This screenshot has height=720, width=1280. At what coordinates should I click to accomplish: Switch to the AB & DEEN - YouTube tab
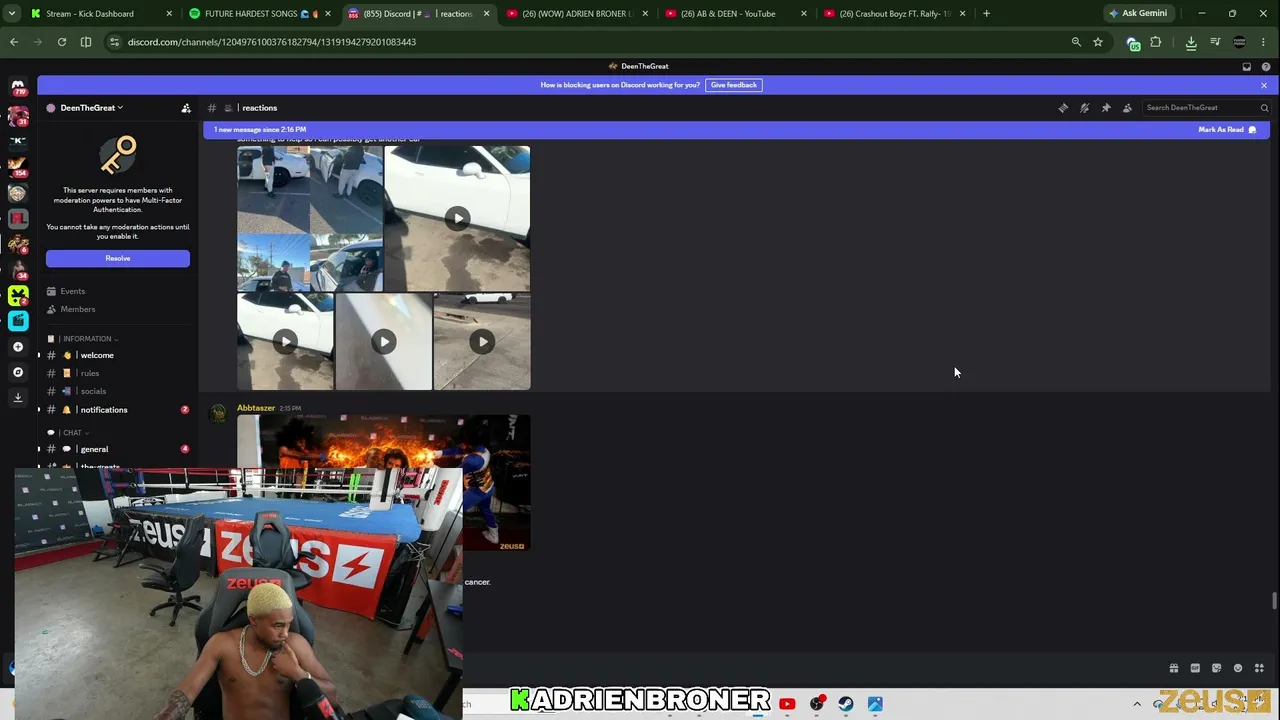click(734, 14)
